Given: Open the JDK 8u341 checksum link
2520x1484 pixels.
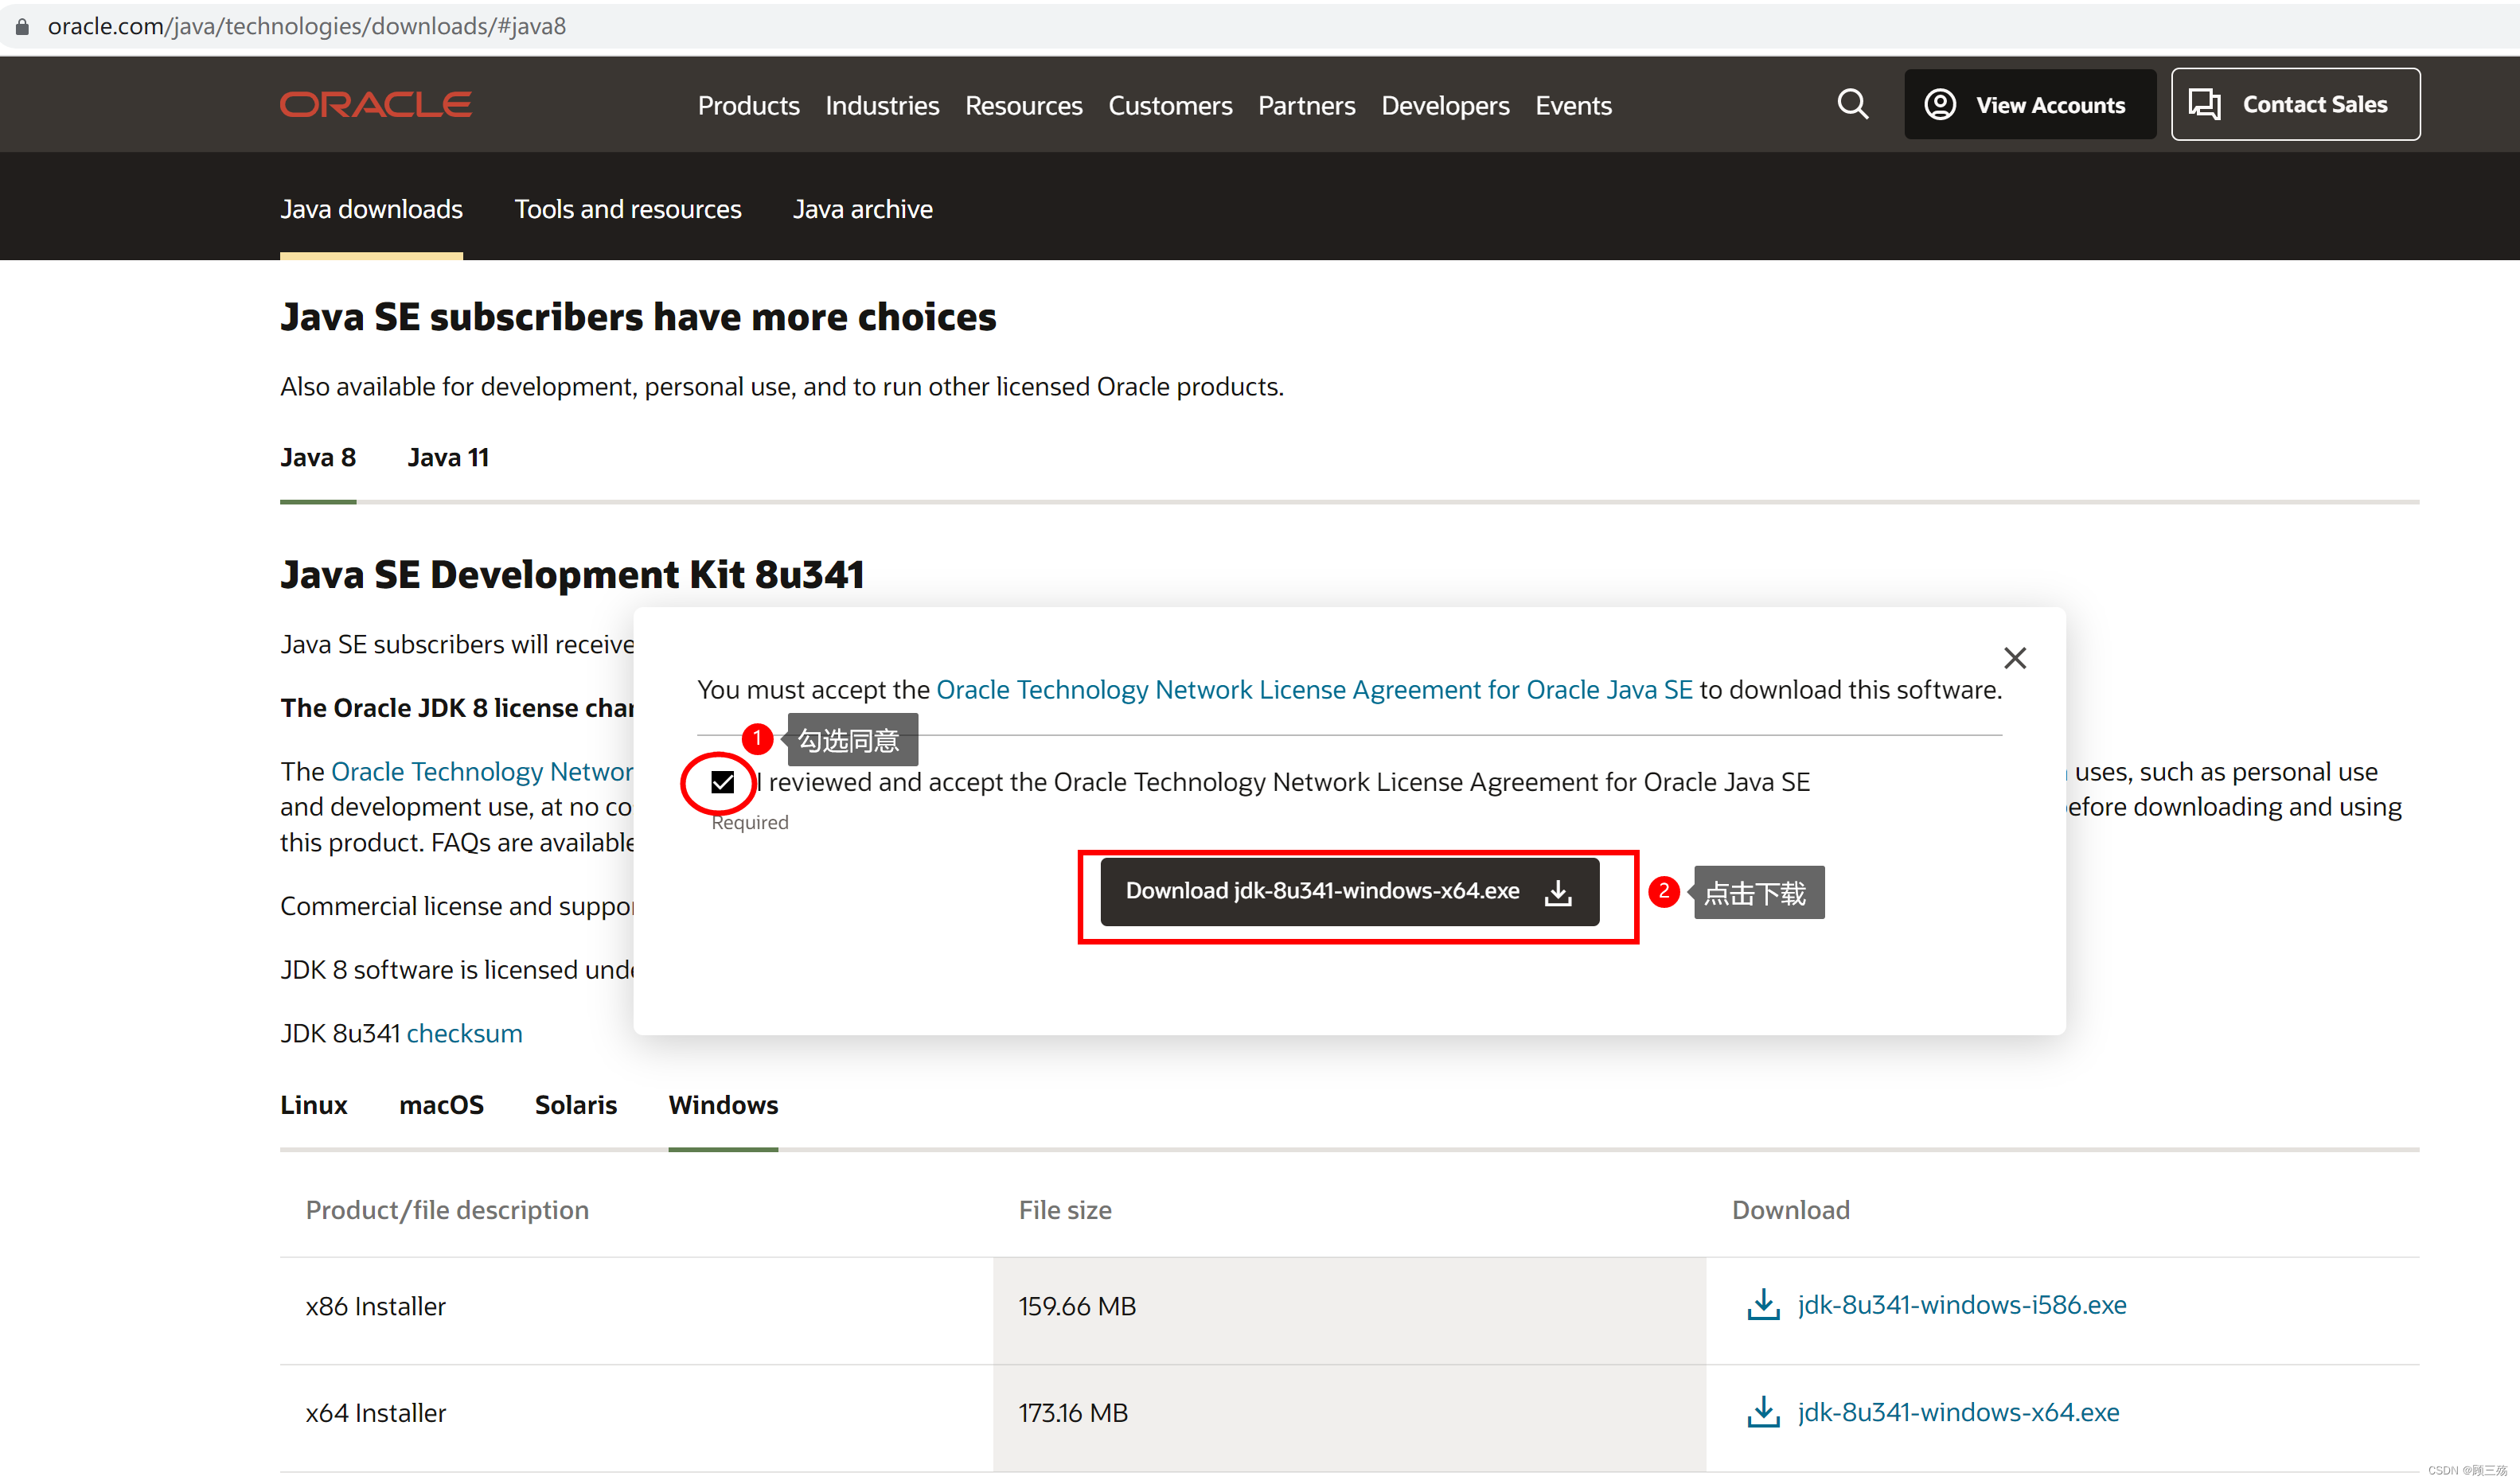Looking at the screenshot, I should point(464,1033).
